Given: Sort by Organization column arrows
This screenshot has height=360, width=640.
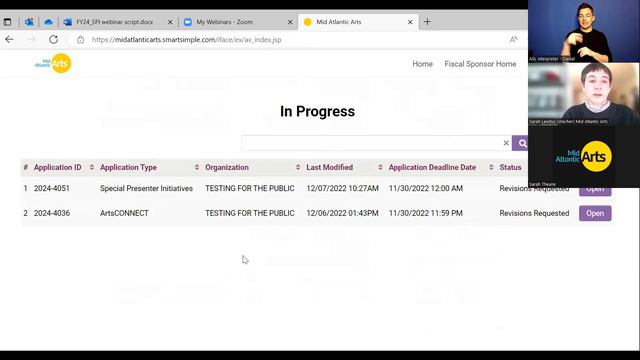Looking at the screenshot, I should click(298, 167).
